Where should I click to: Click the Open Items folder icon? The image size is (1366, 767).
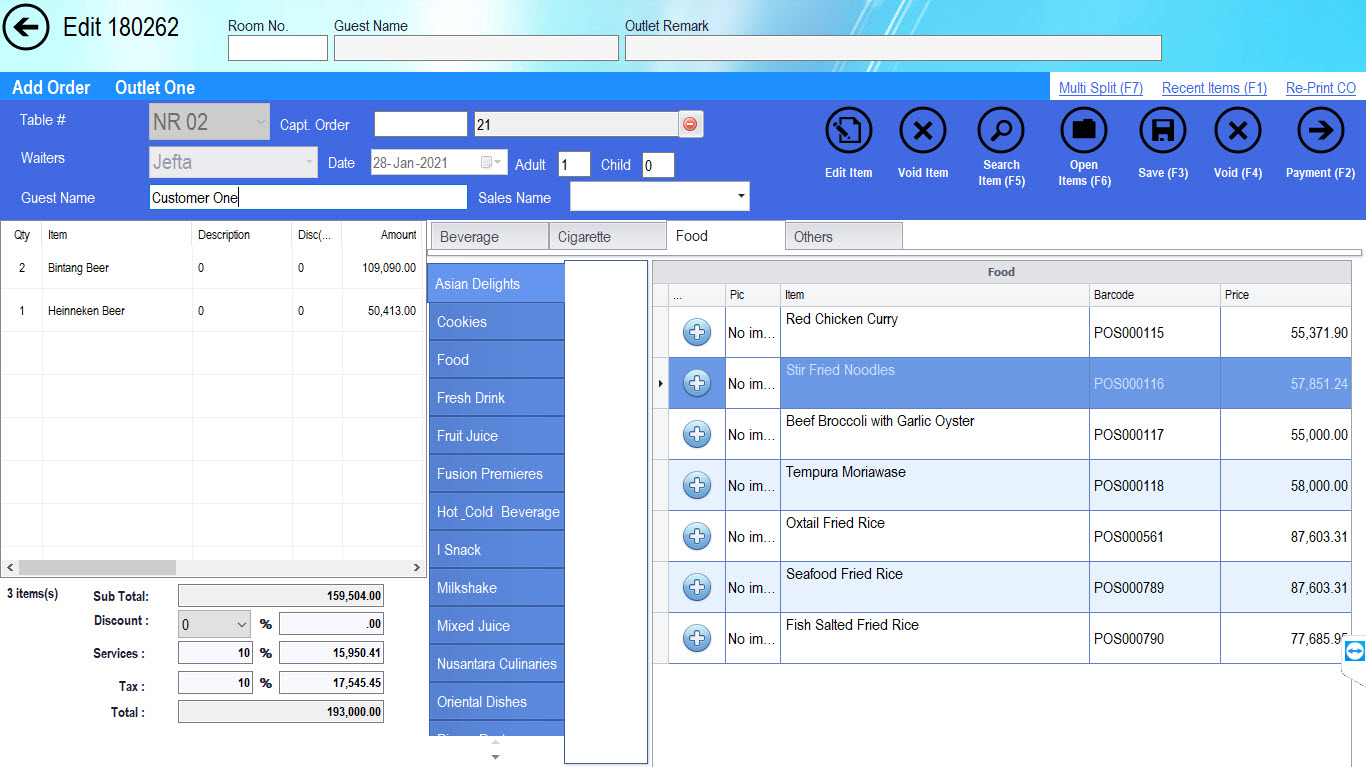1084,131
